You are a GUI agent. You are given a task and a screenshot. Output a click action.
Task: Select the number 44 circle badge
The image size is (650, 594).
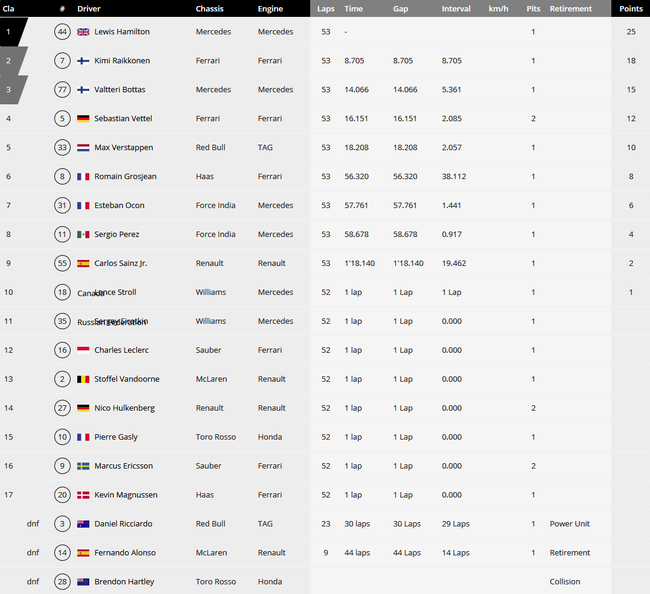point(62,32)
